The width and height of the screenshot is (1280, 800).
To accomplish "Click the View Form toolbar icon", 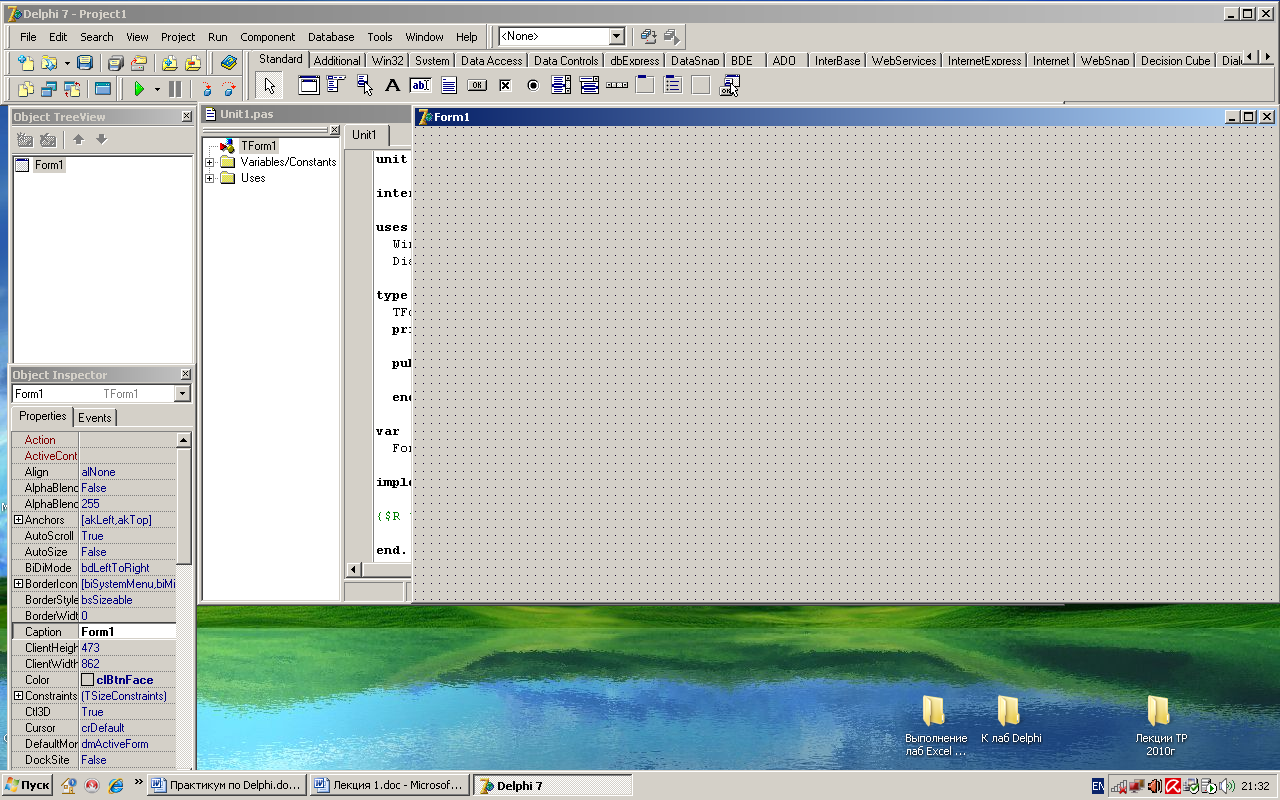I will pos(48,89).
